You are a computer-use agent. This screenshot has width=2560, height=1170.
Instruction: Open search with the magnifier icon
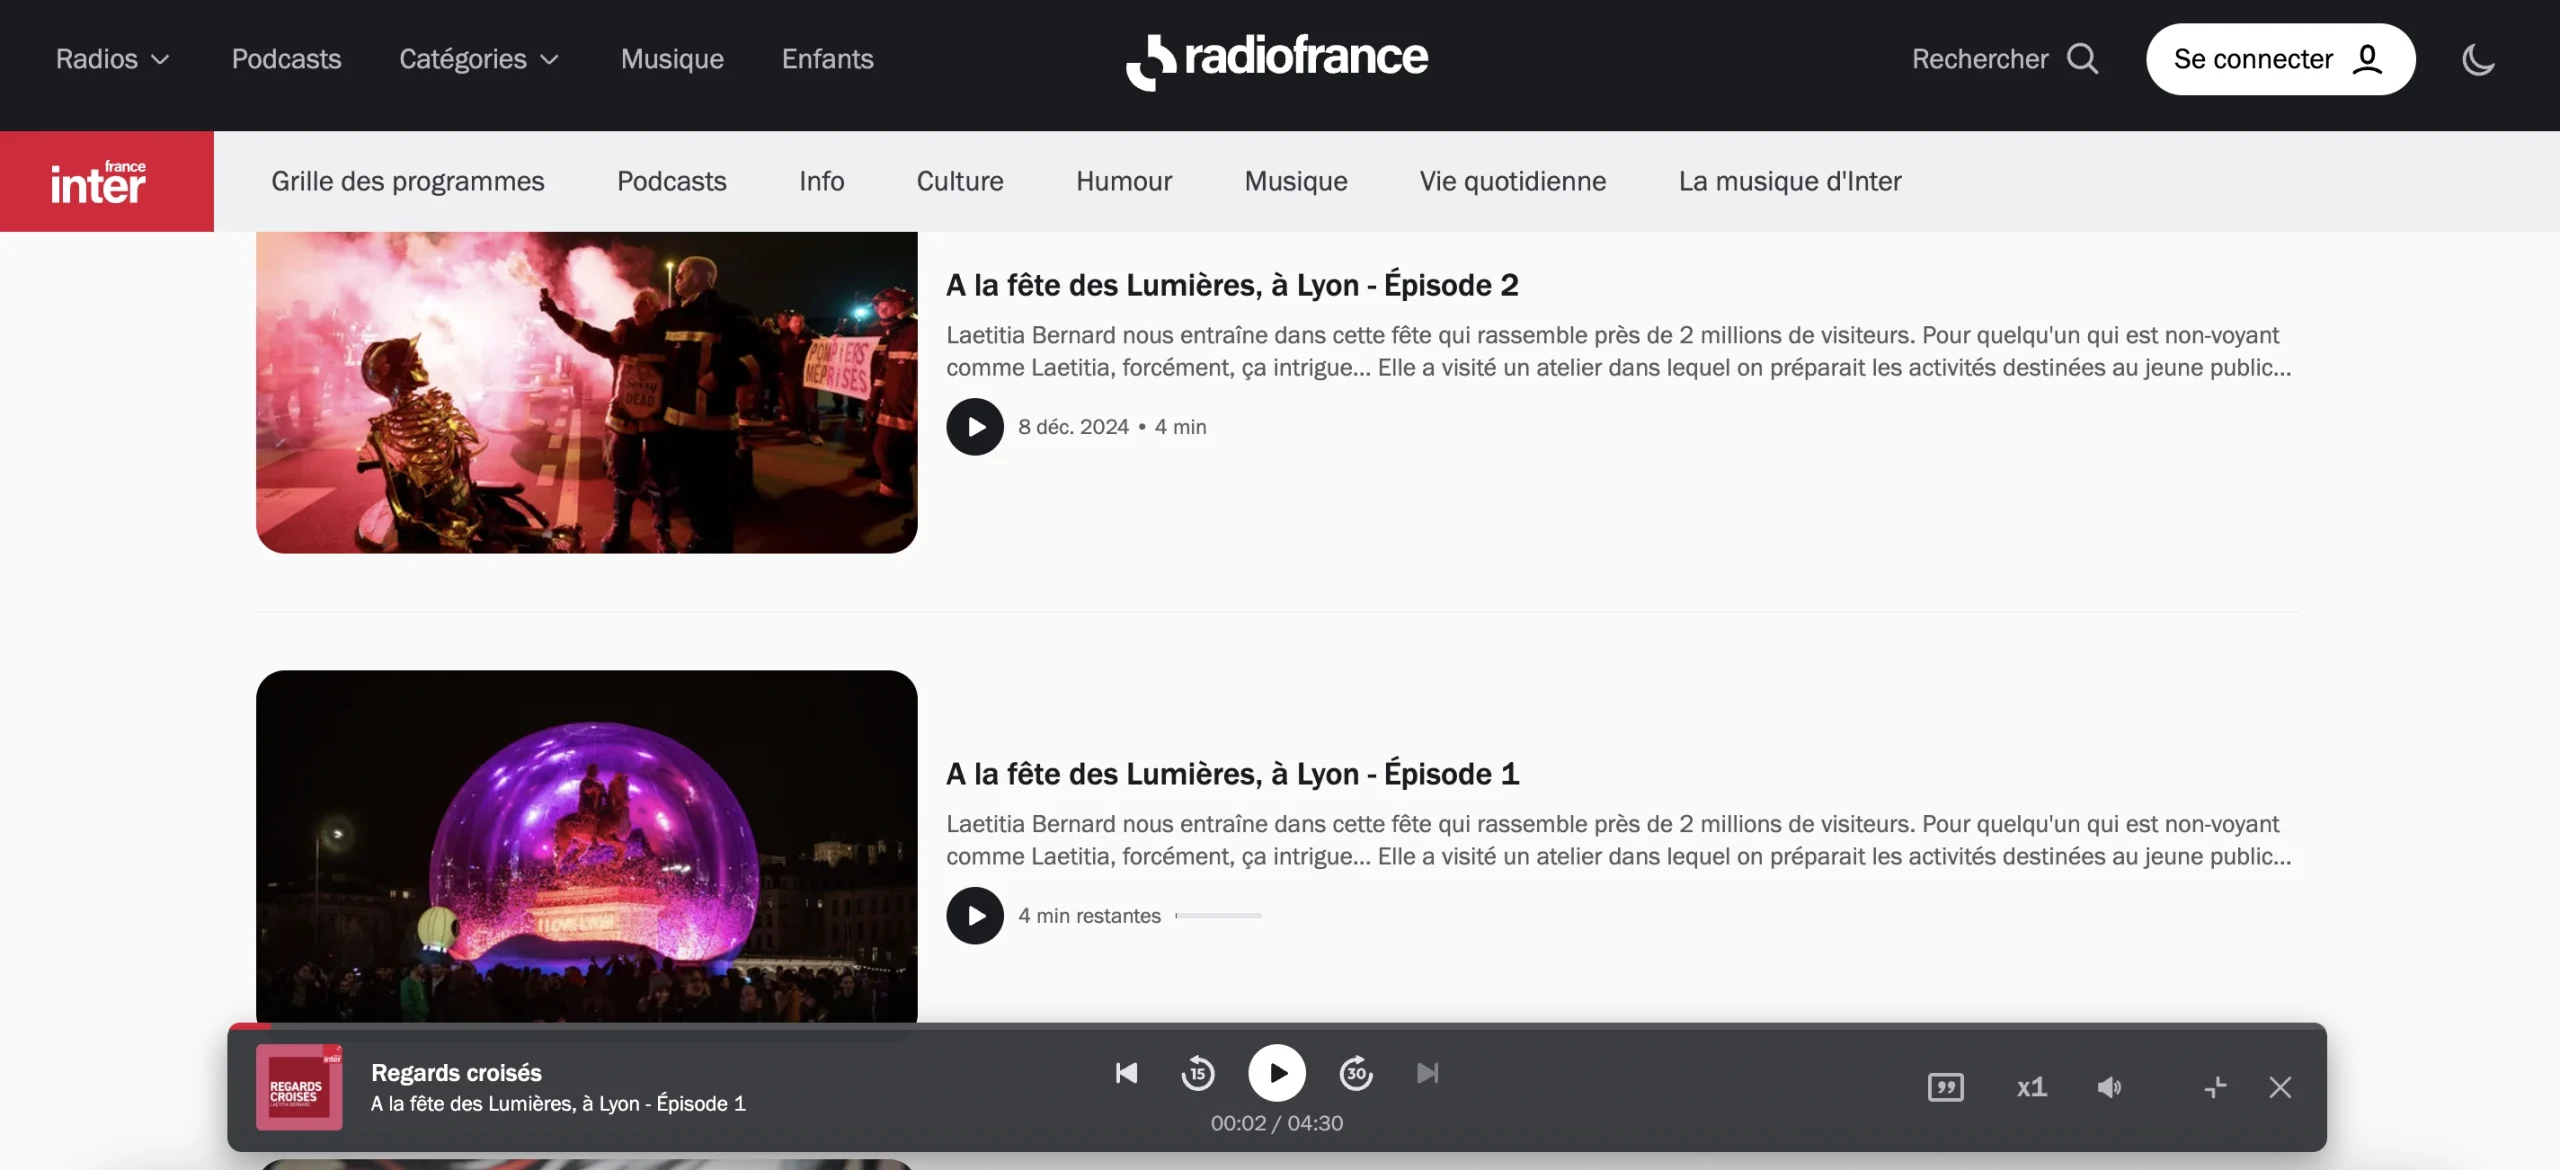pyautogui.click(x=2083, y=59)
